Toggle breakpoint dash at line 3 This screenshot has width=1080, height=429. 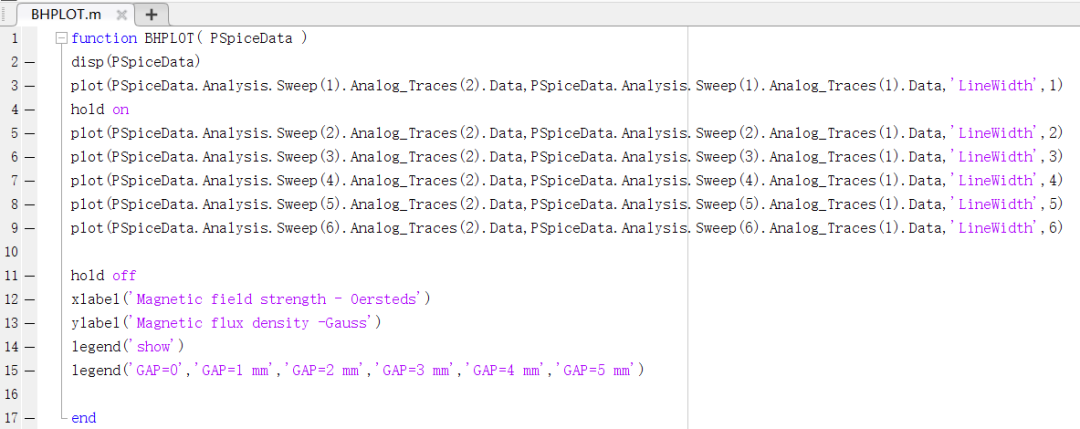point(29,86)
